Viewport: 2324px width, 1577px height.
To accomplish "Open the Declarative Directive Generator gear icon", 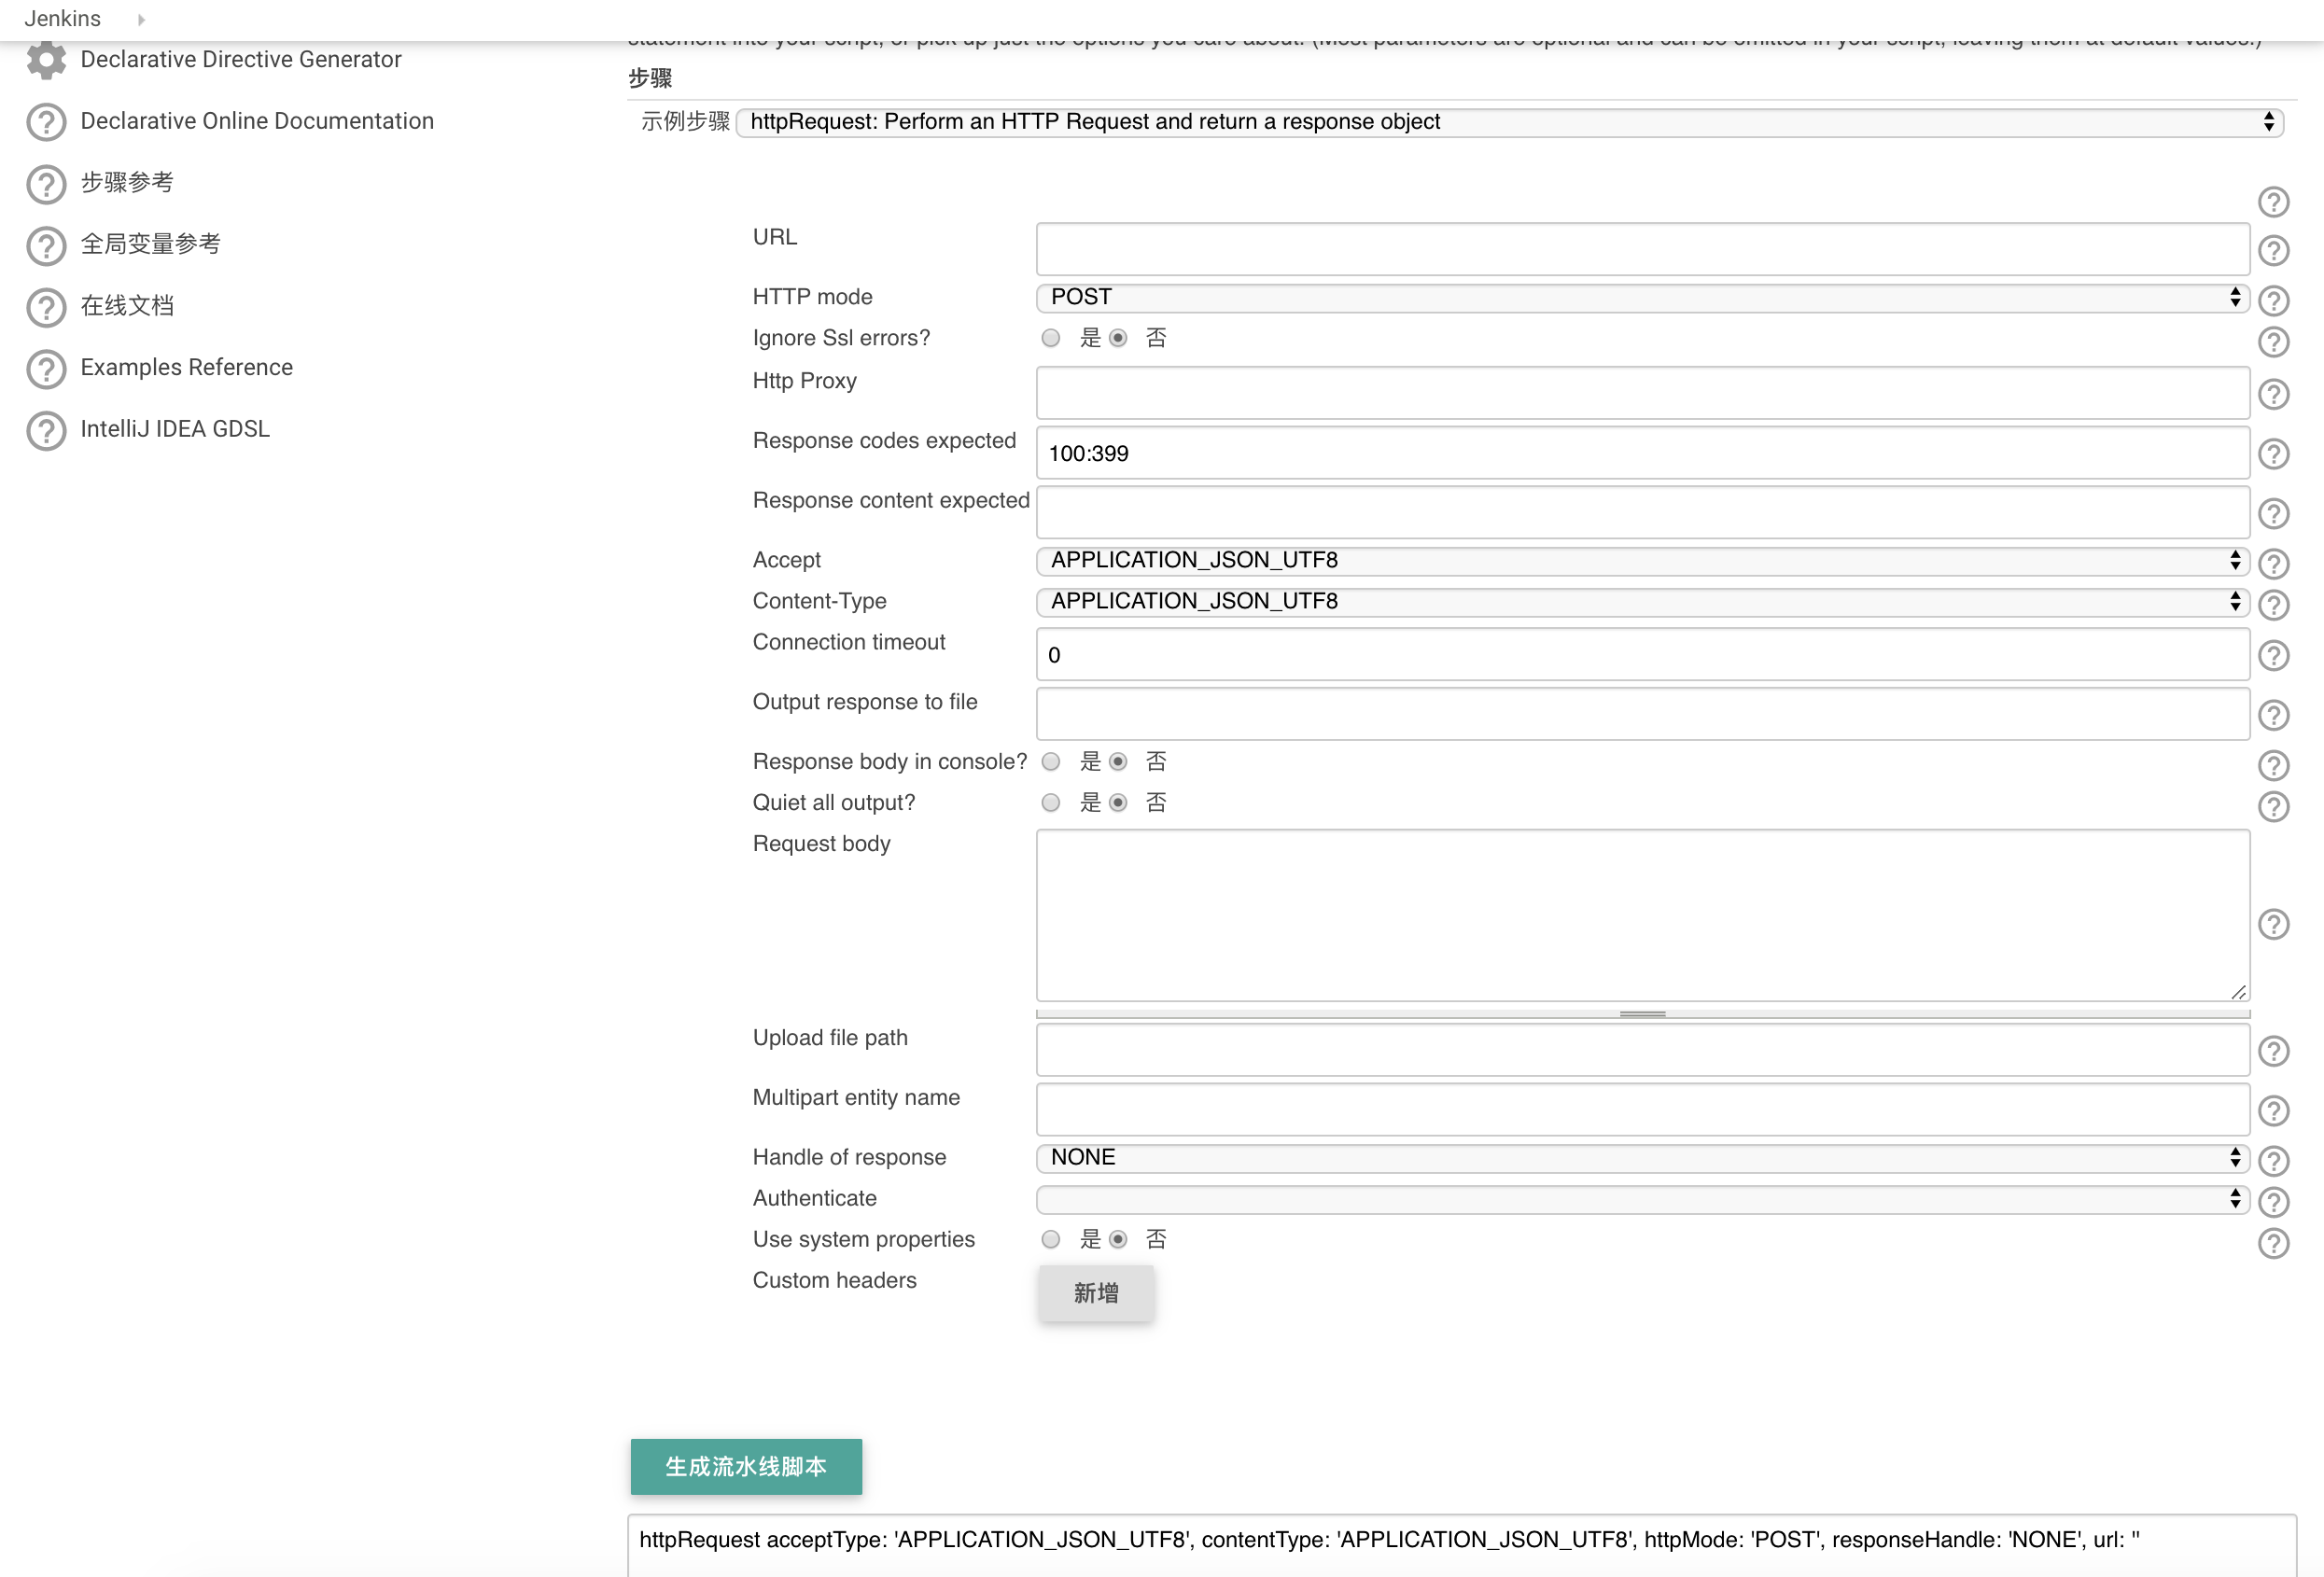I will [x=46, y=60].
